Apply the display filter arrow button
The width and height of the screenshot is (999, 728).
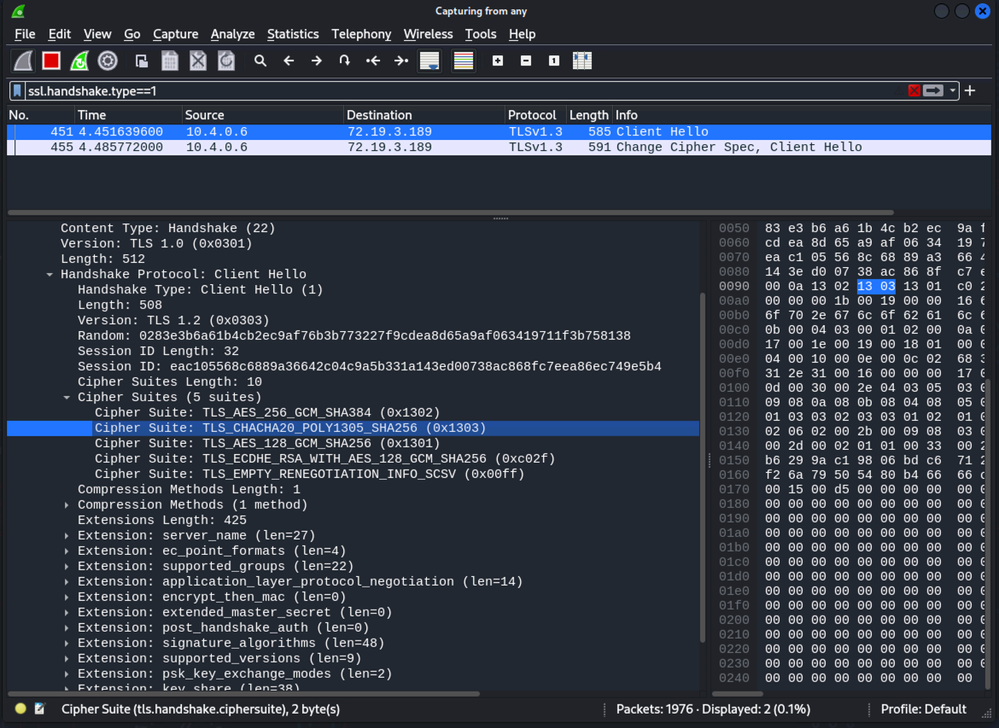tap(933, 91)
